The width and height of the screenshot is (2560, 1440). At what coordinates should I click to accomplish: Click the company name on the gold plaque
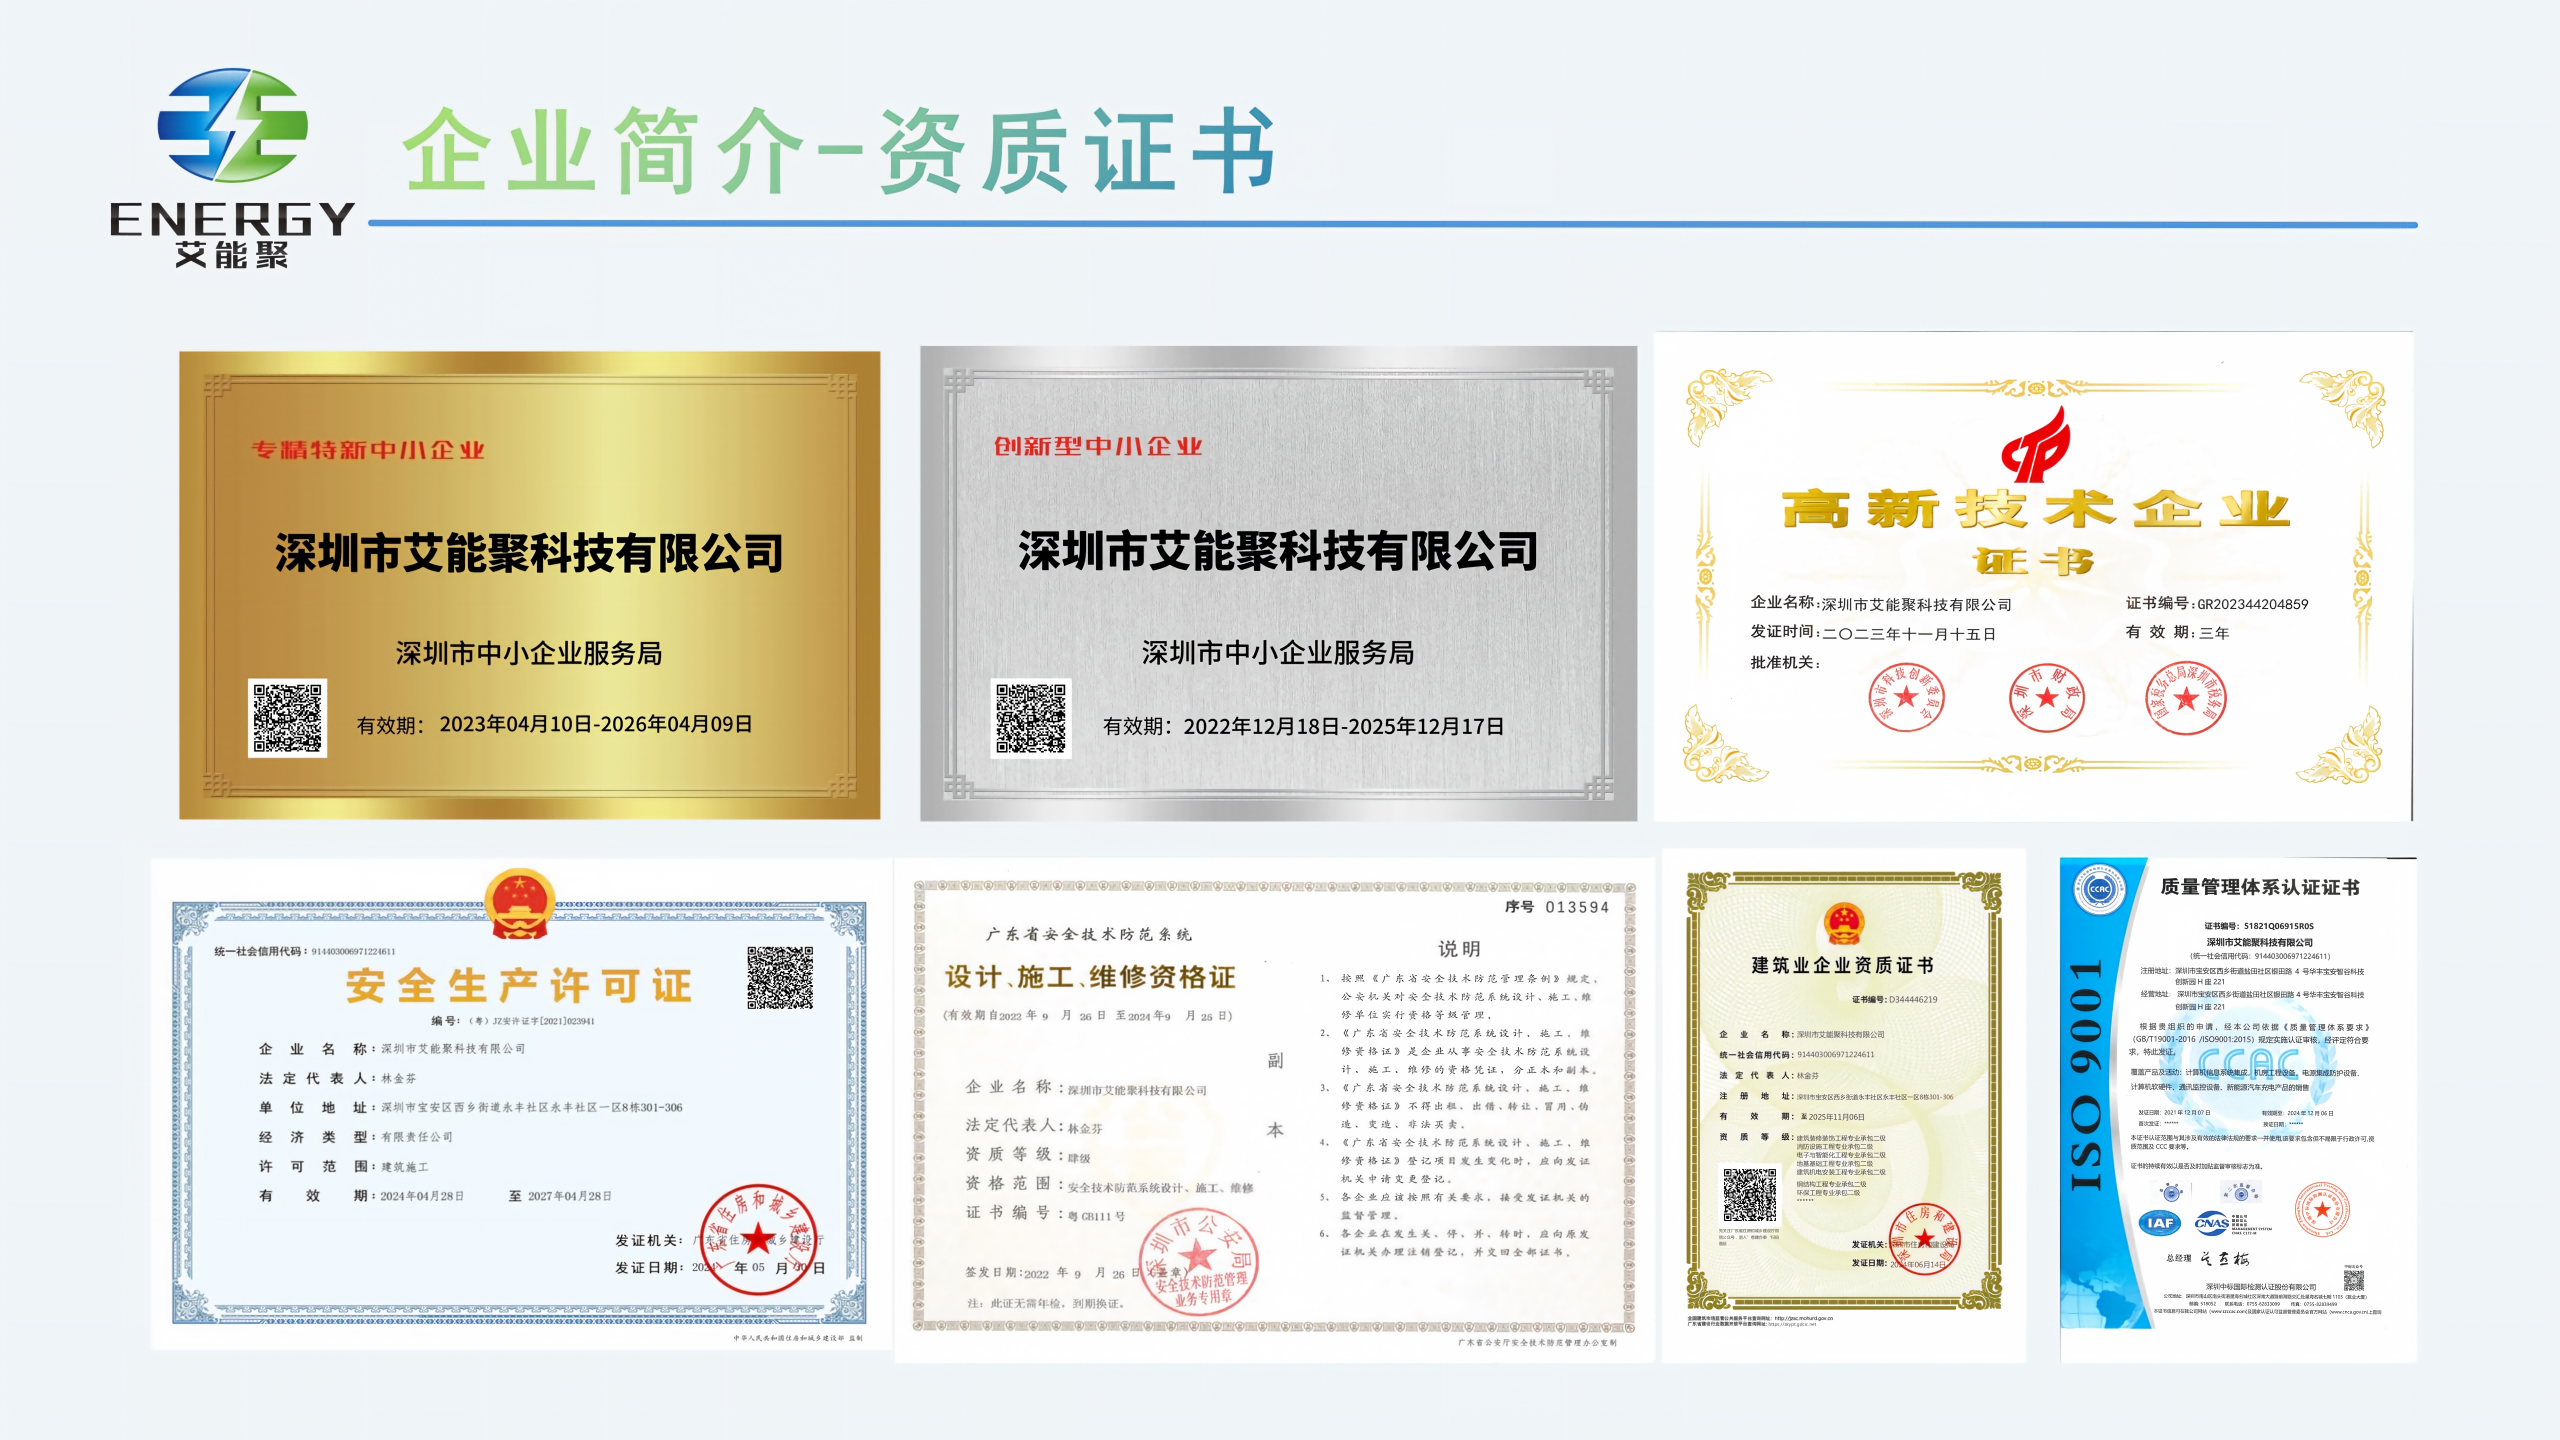click(x=529, y=553)
